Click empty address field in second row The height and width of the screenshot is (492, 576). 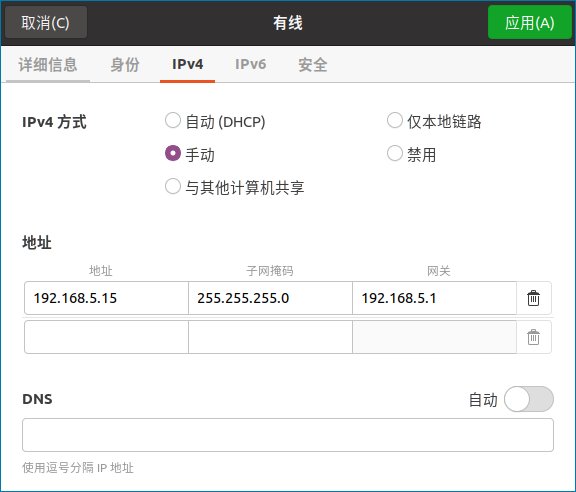click(x=107, y=337)
